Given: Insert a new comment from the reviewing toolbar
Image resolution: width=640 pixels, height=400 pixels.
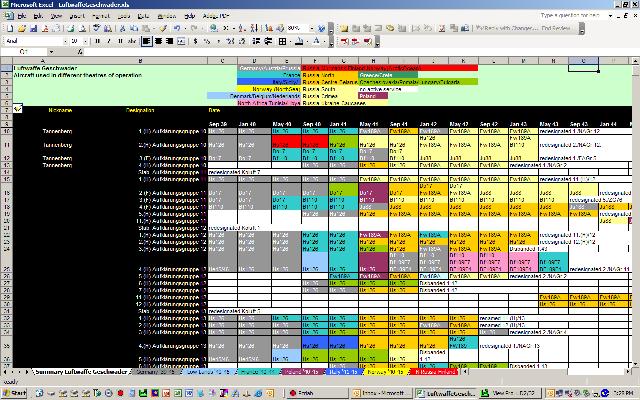Looking at the screenshot, I should pyautogui.click(x=344, y=28).
